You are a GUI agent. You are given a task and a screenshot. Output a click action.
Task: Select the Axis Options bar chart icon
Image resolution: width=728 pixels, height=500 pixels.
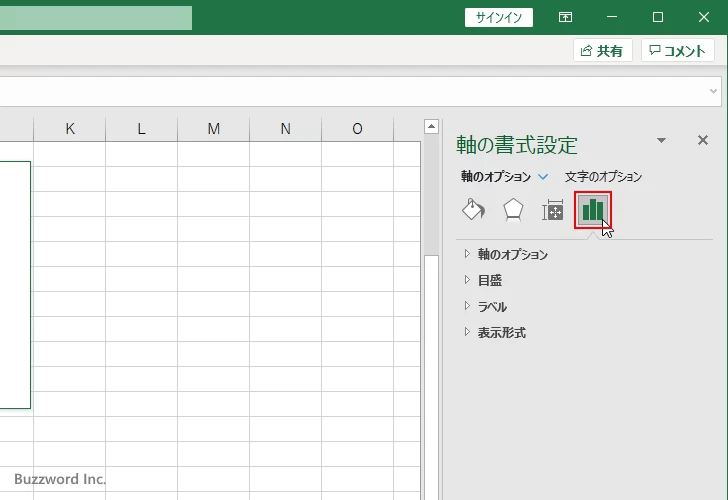[592, 210]
